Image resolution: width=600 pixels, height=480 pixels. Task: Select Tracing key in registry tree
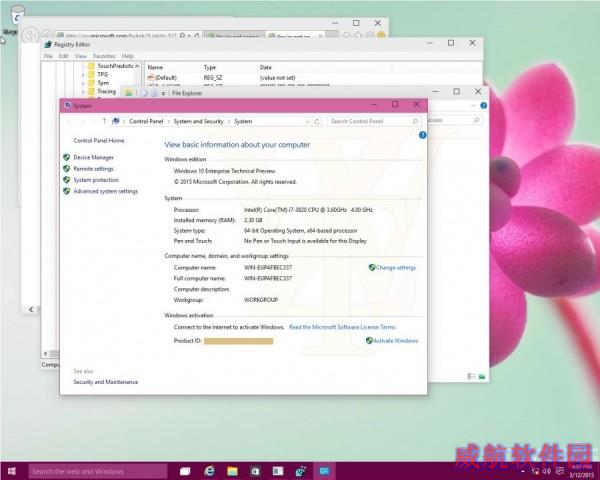(106, 91)
